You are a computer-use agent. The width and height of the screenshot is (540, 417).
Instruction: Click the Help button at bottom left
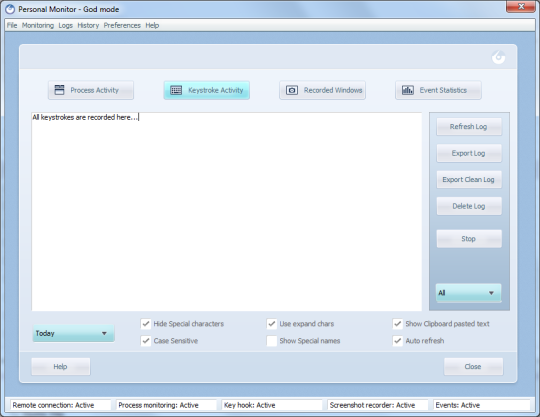point(61,366)
